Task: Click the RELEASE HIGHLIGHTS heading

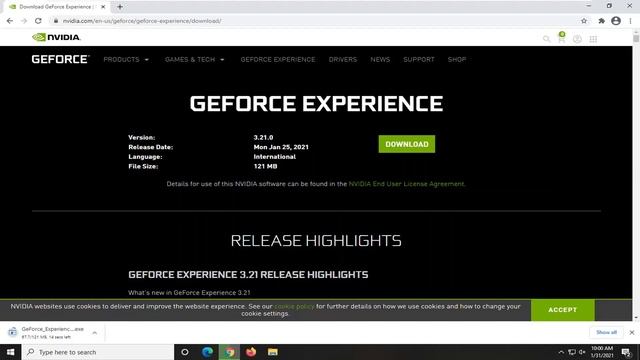Action: coord(316,241)
